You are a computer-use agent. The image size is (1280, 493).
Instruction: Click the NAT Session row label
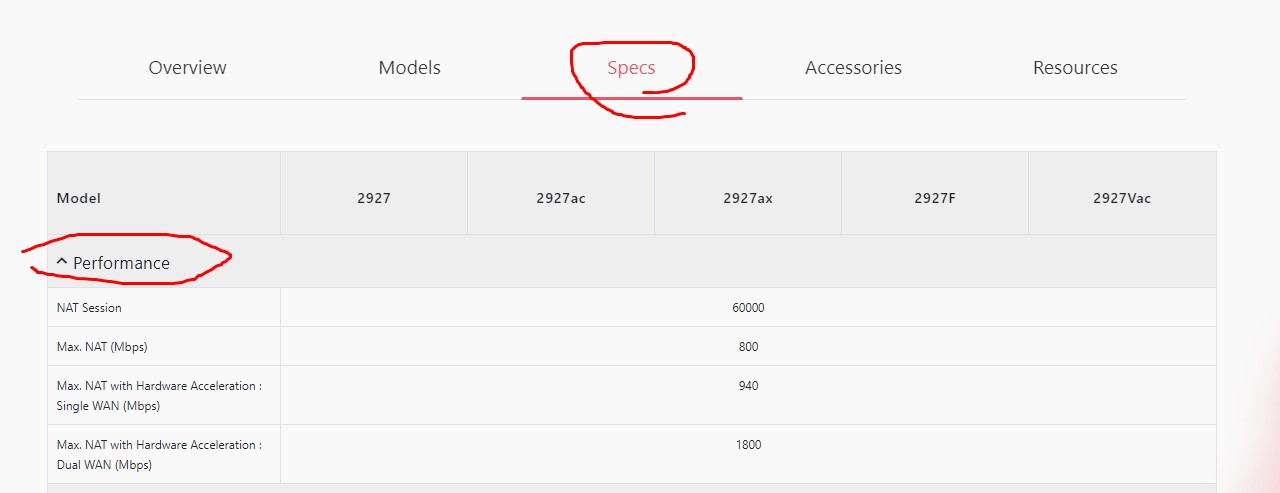[89, 308]
